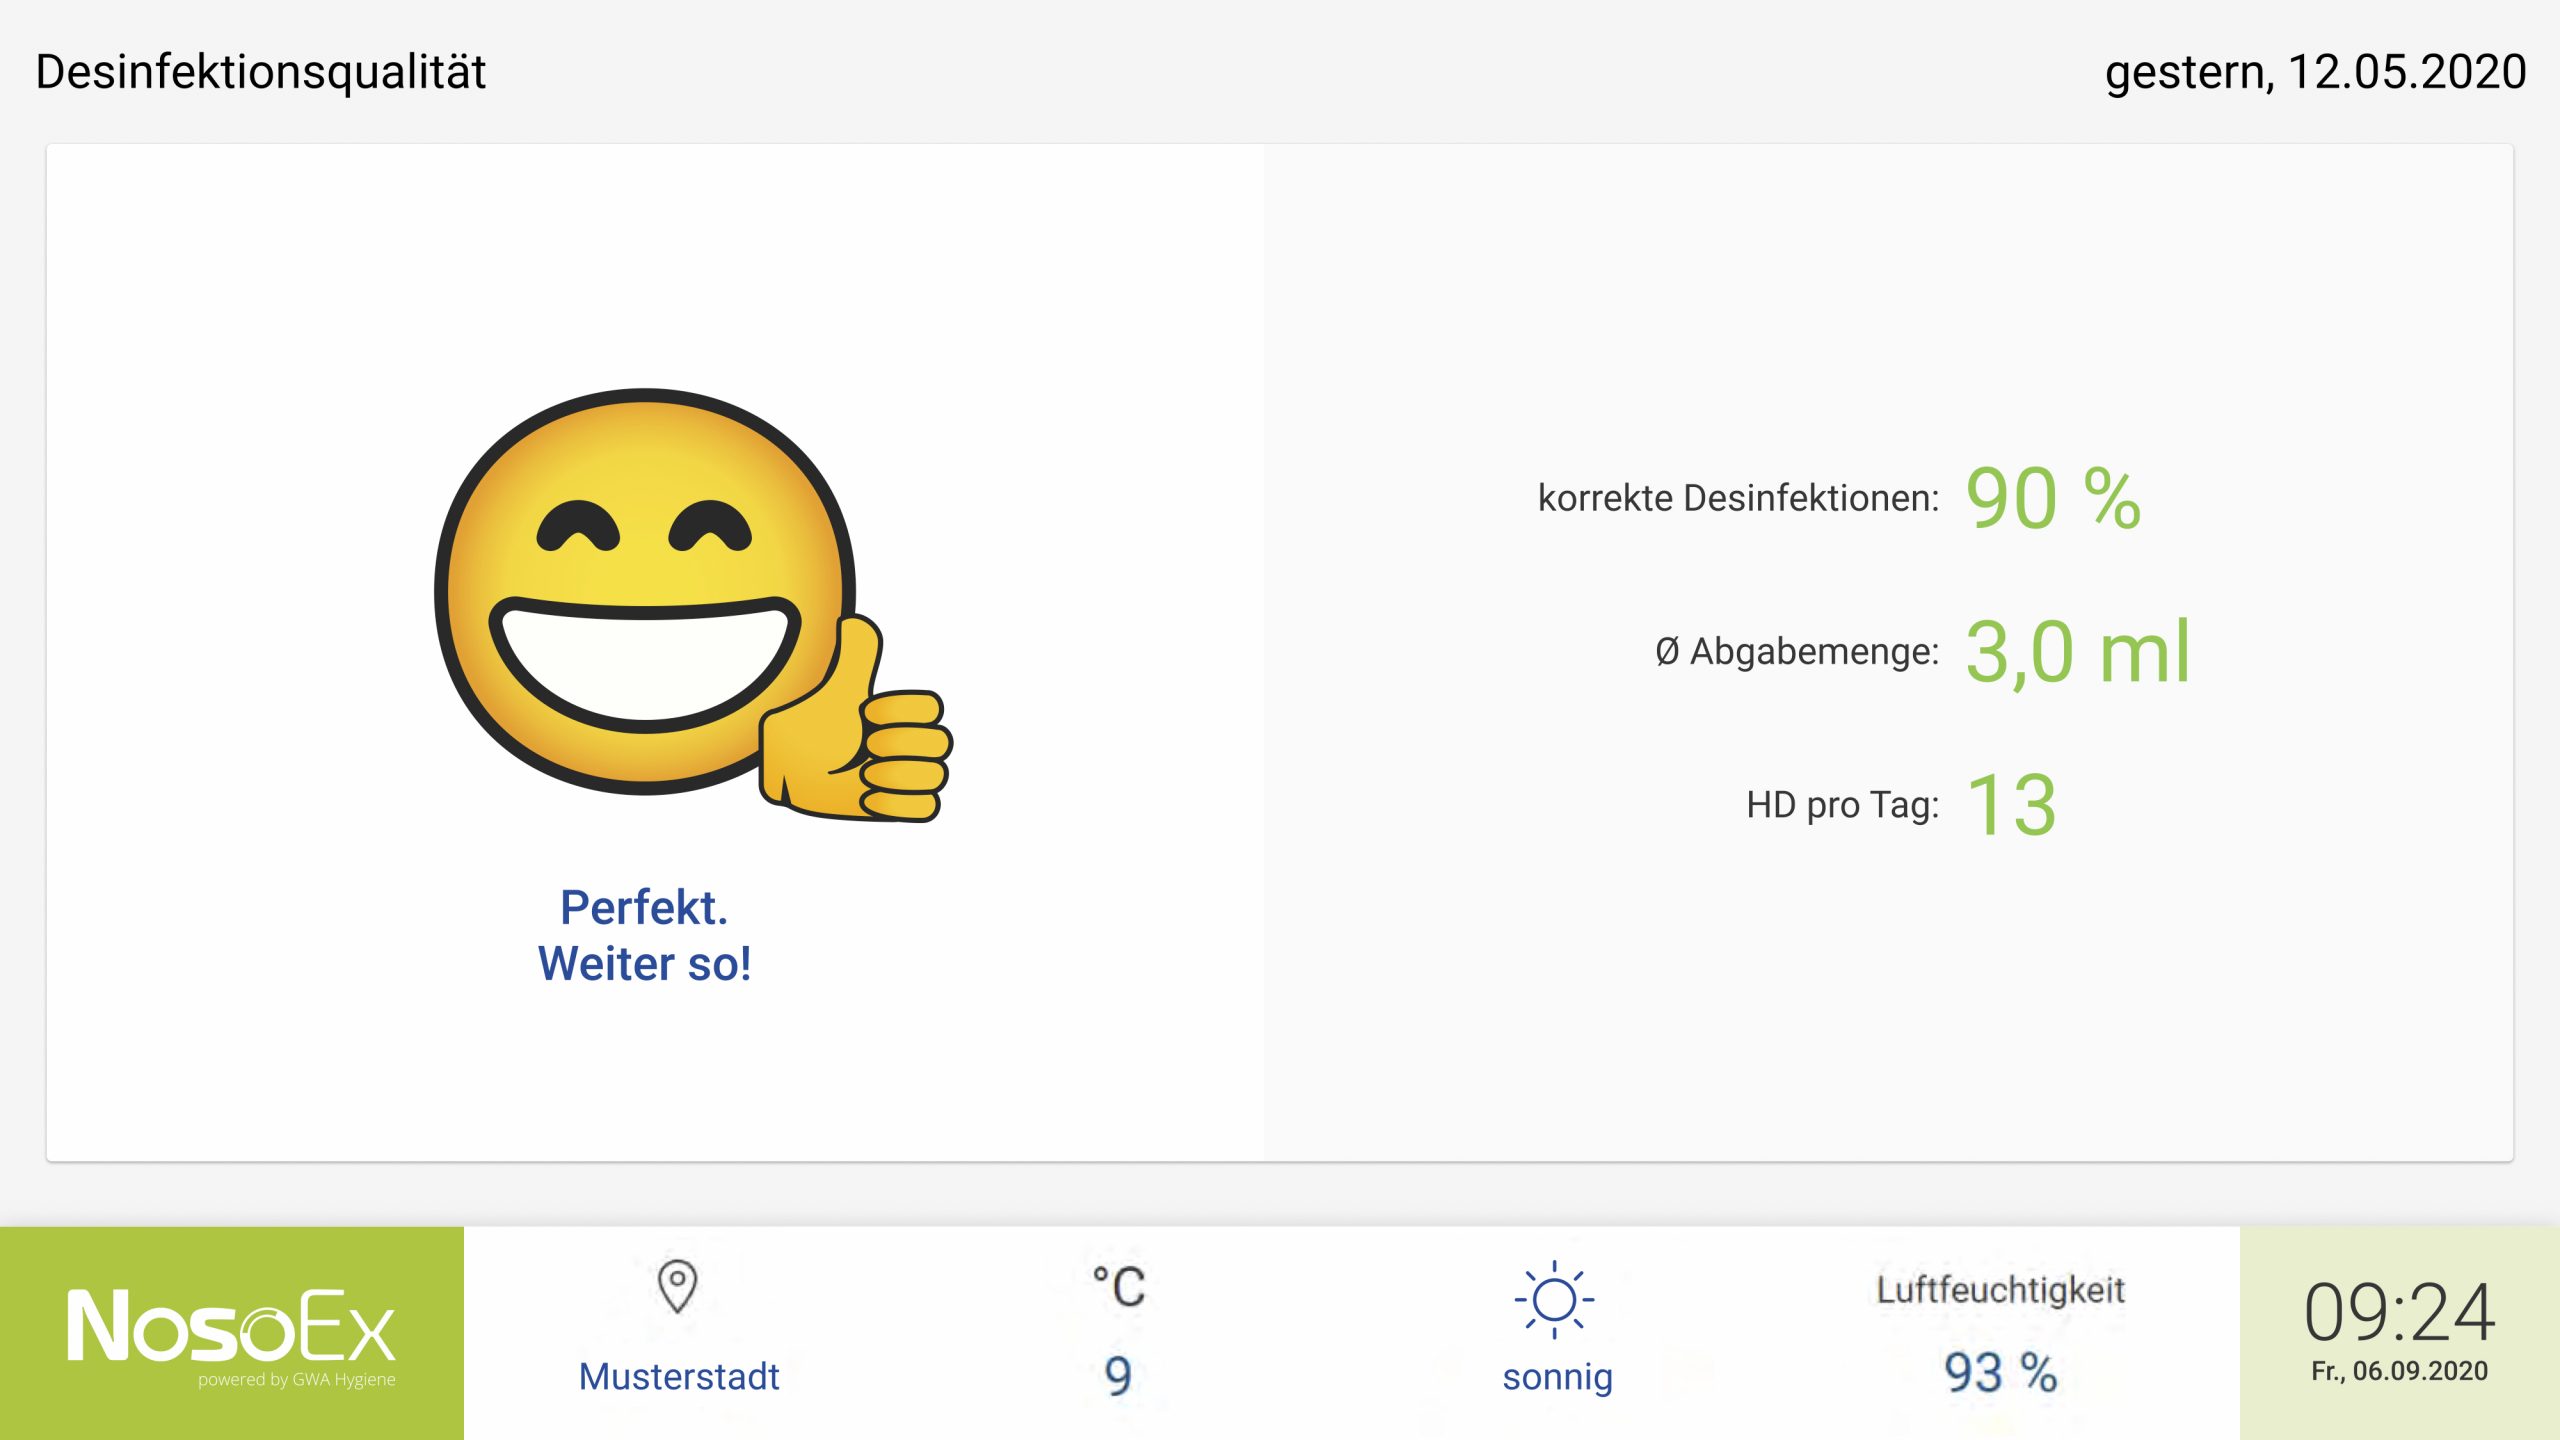Click the clock showing 09:24
The image size is (2560, 1440).
click(x=2399, y=1312)
